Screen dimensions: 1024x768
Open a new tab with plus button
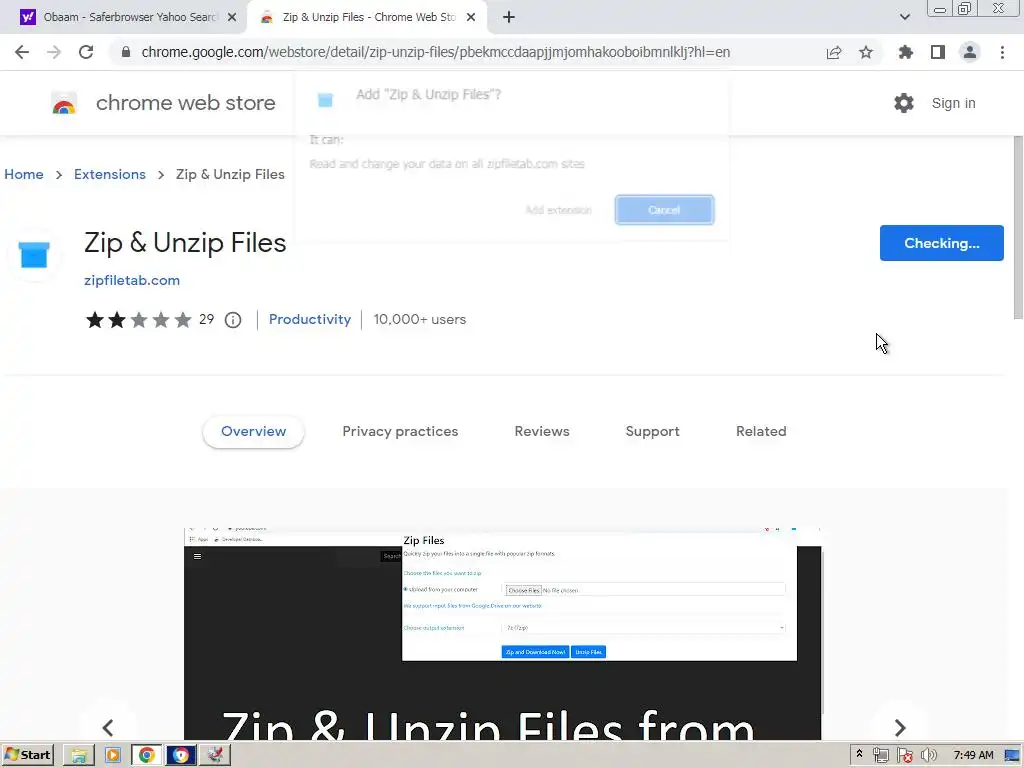(509, 17)
